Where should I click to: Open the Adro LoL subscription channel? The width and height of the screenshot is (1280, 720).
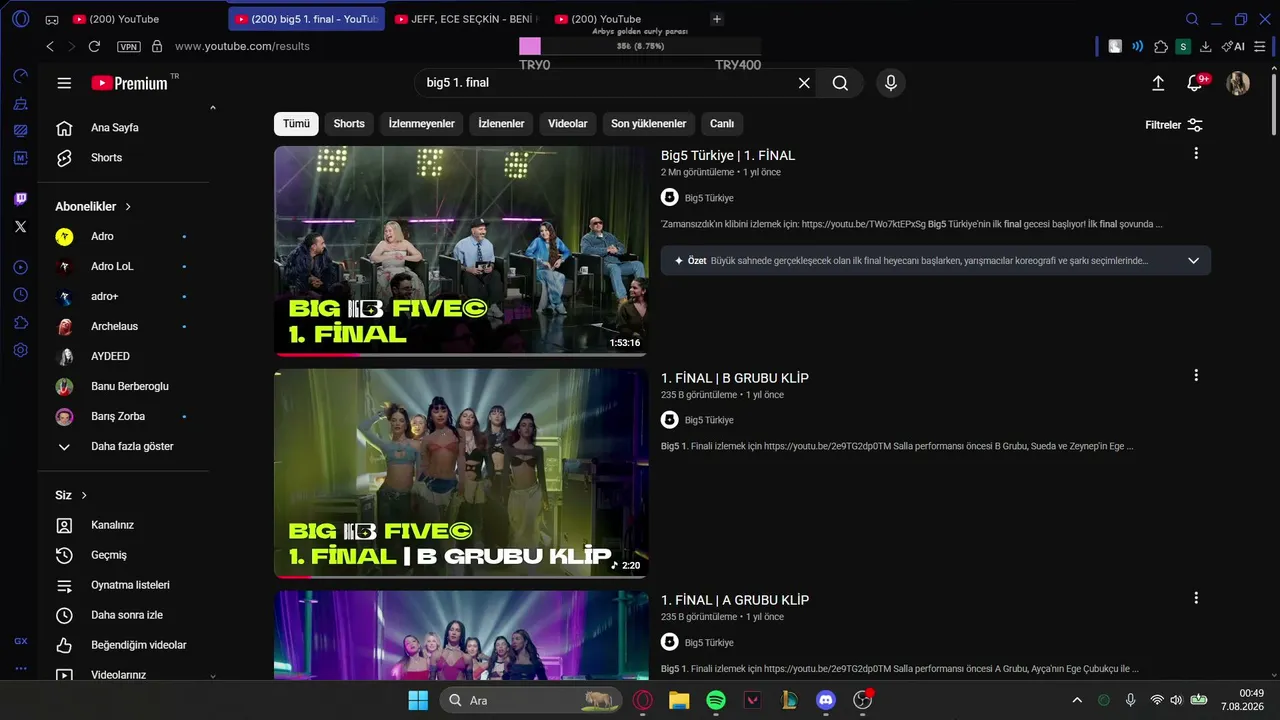pyautogui.click(x=123, y=267)
